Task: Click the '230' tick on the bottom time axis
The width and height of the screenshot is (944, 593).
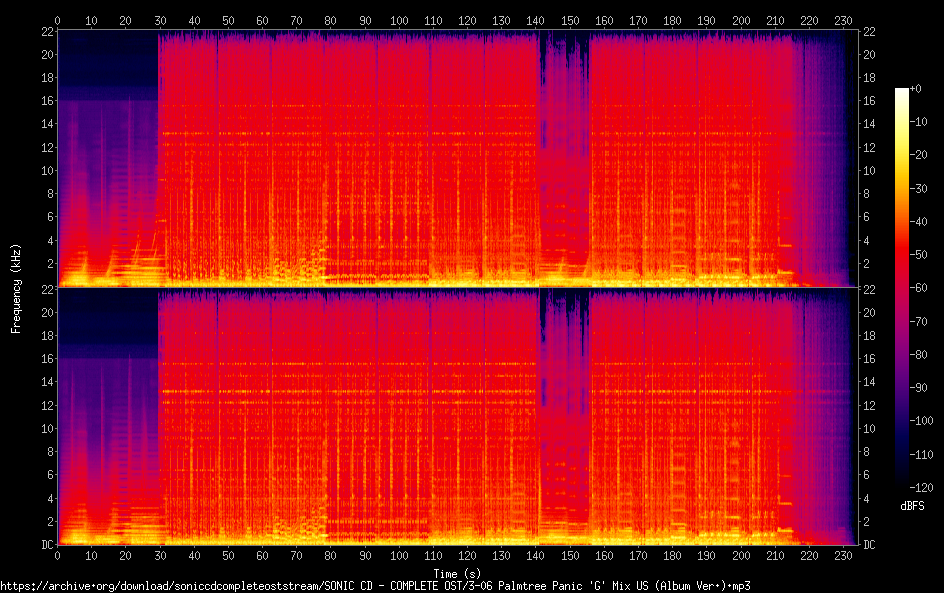Action: [x=843, y=556]
